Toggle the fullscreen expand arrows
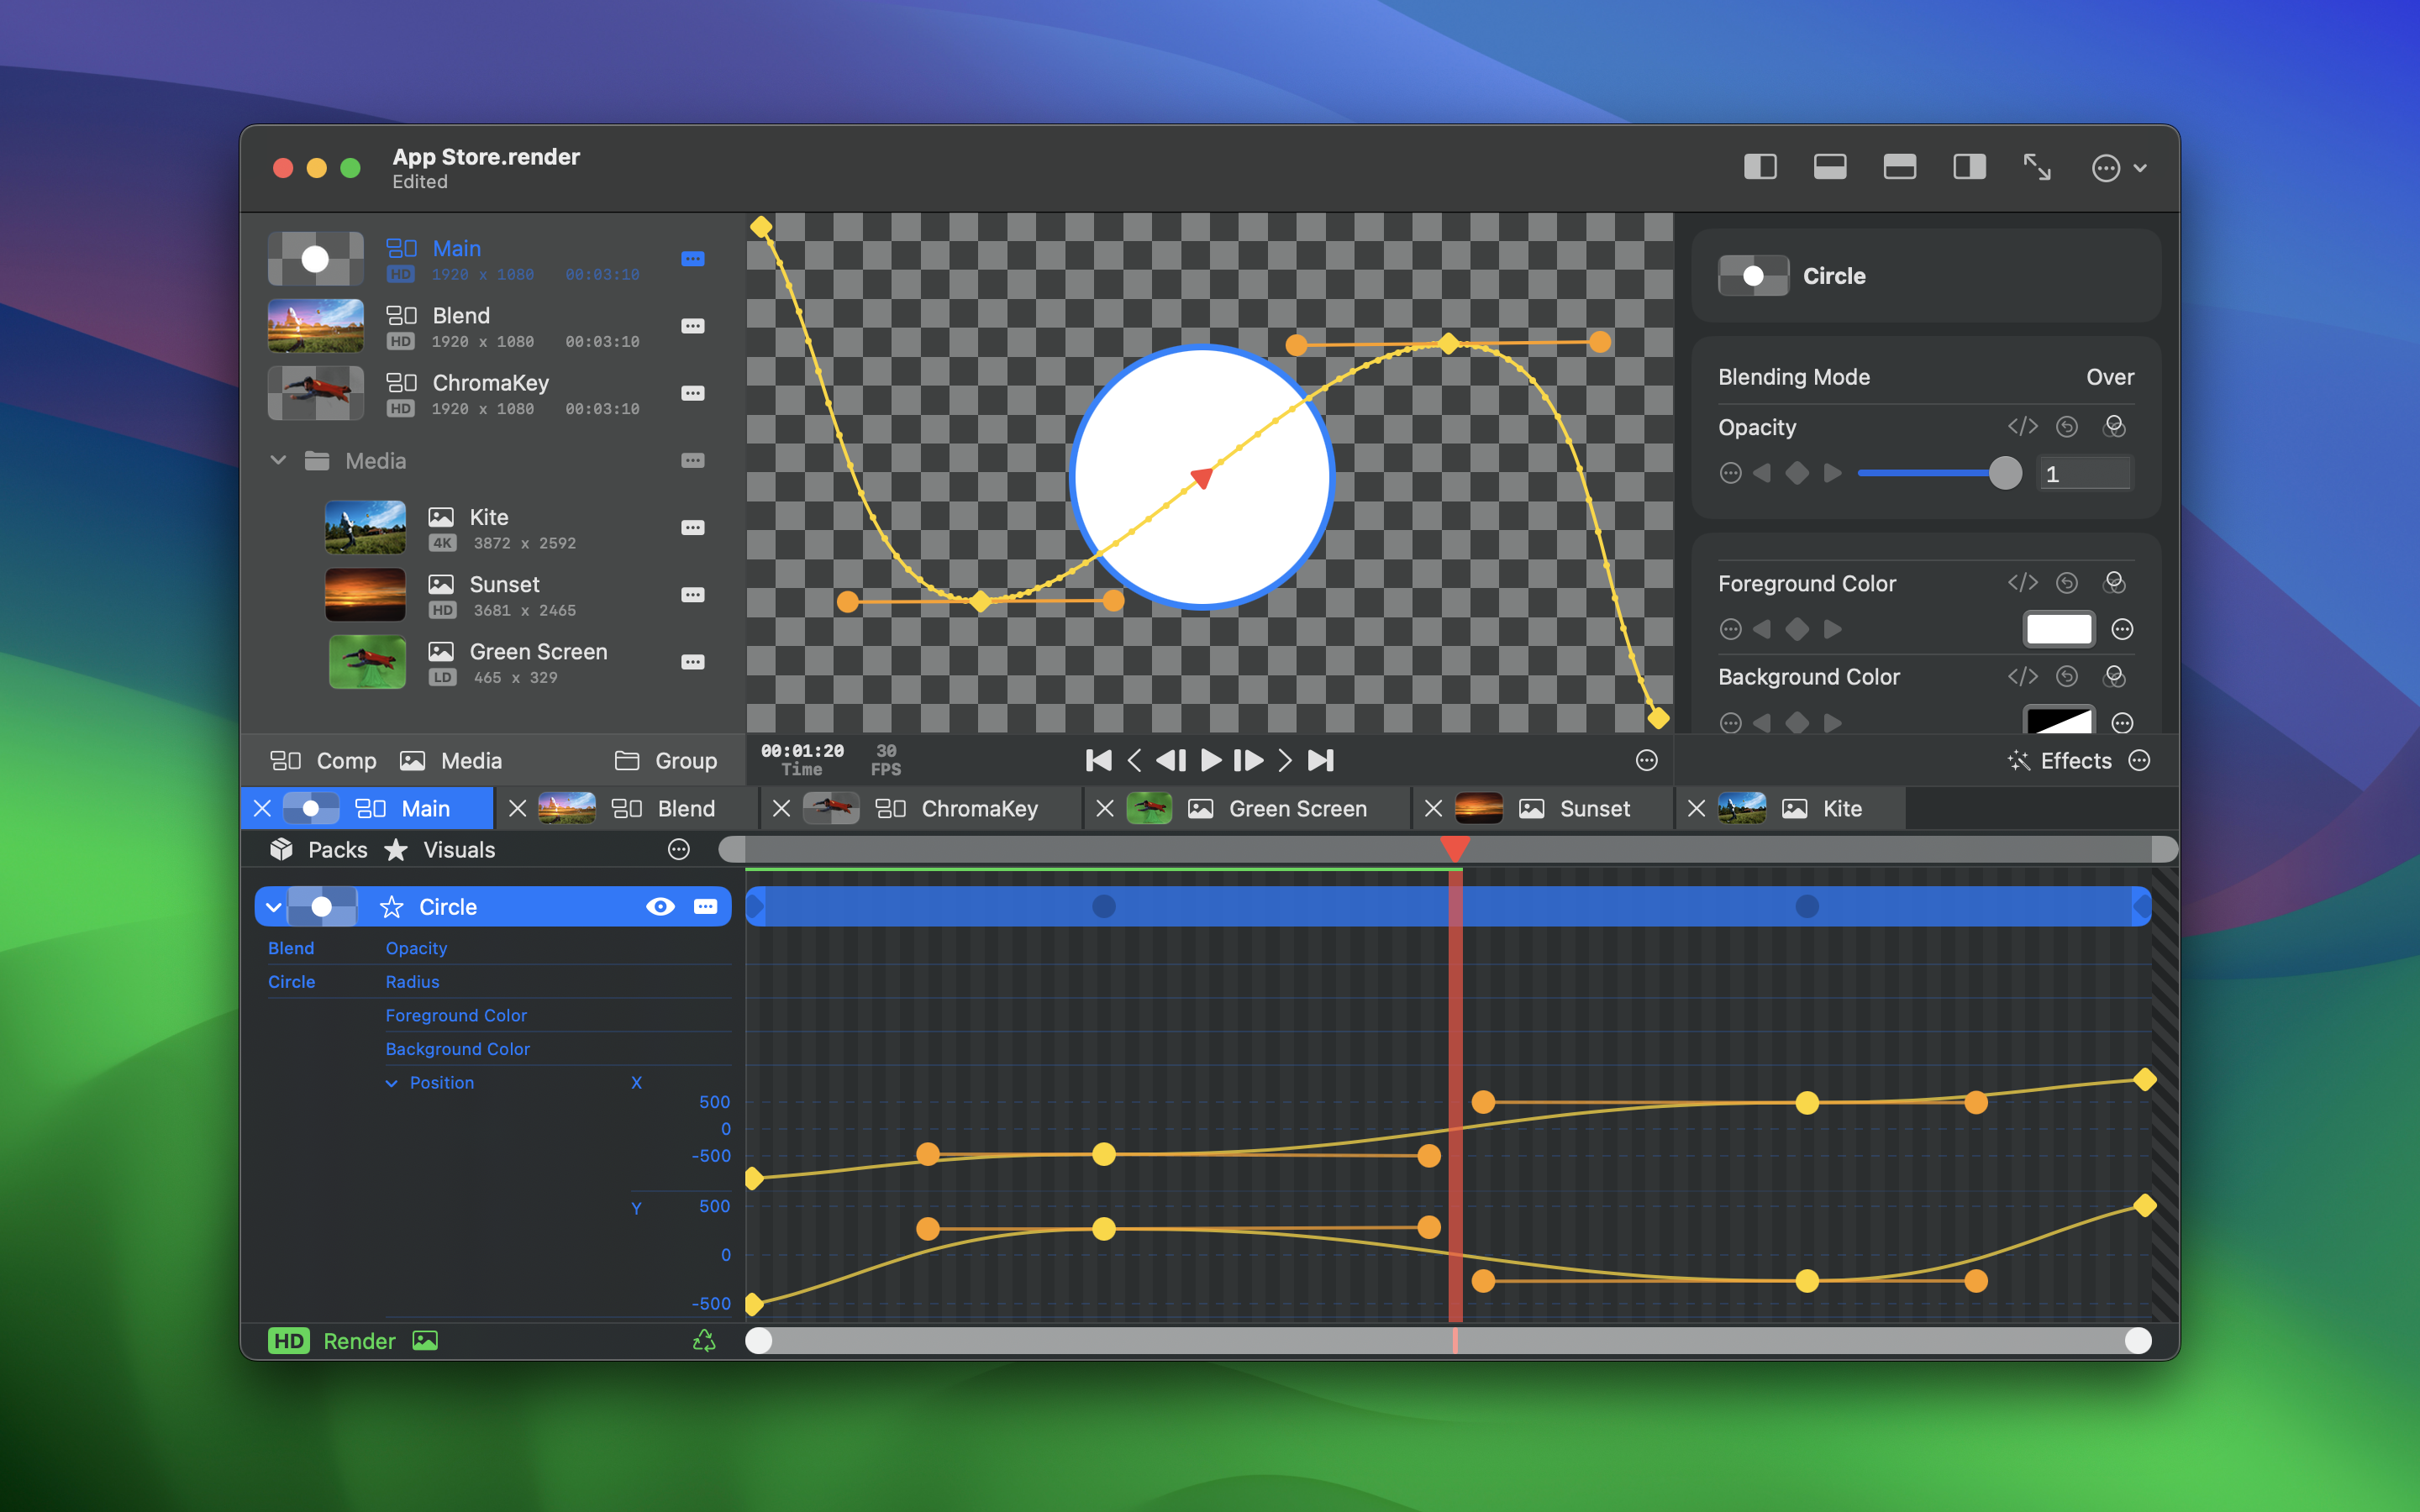 (x=2037, y=167)
